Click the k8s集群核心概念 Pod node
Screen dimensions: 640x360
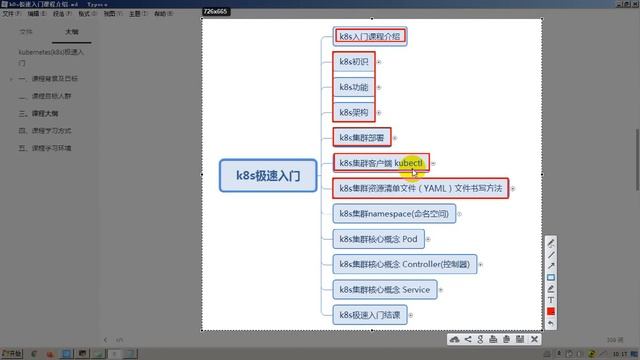[378, 239]
